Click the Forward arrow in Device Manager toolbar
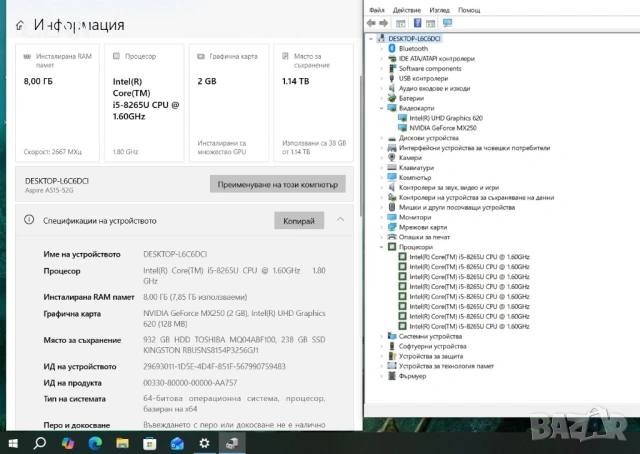Image resolution: width=640 pixels, height=454 pixels. (384, 23)
